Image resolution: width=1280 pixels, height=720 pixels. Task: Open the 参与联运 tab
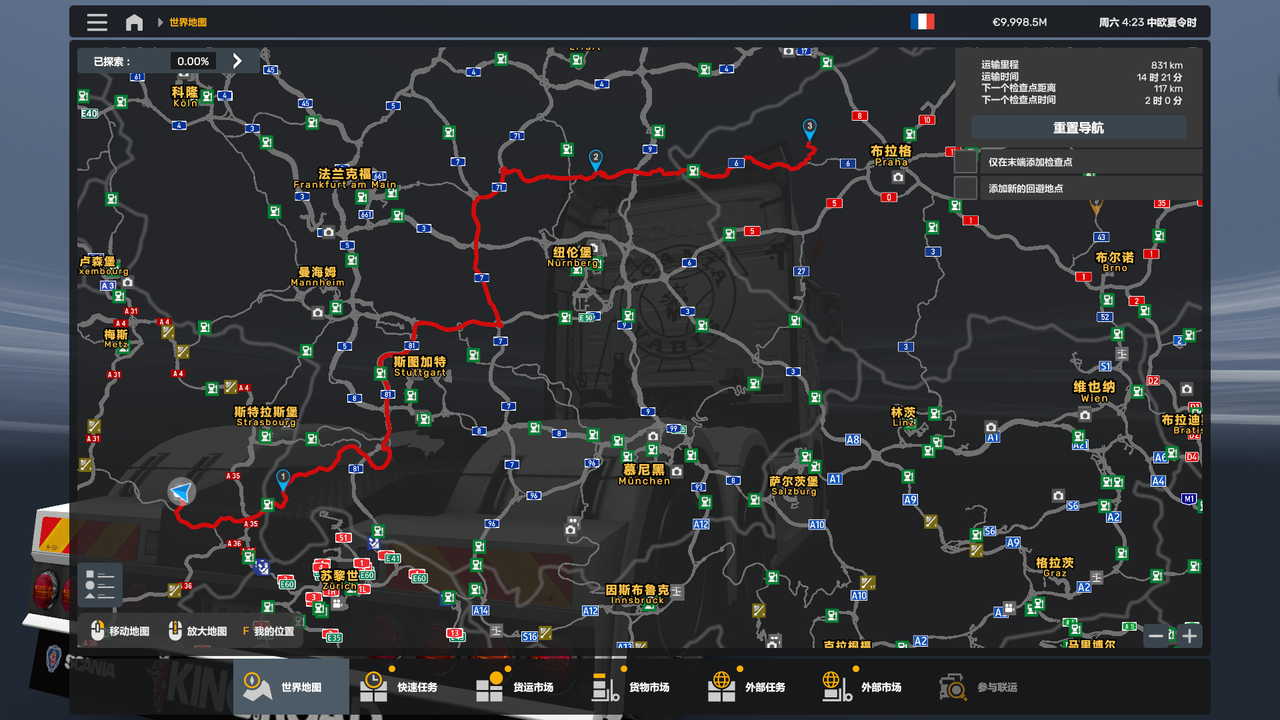pyautogui.click(x=988, y=687)
